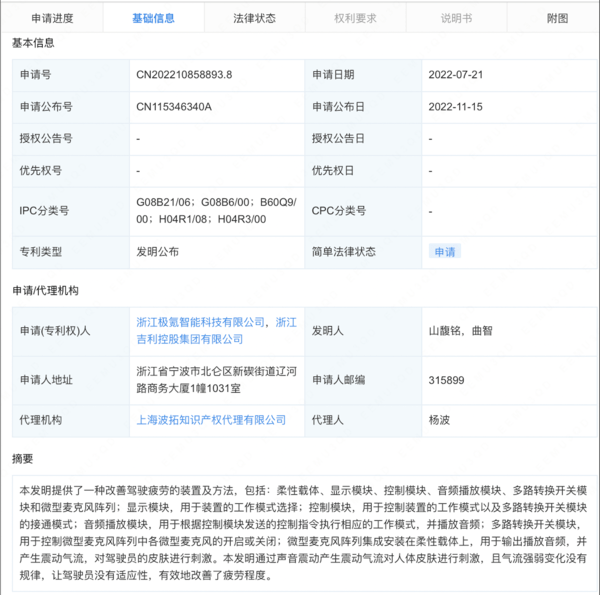Viewport: 600px width, 595px height.
Task: Click the 发明人 label cell
Action: [x=363, y=331]
